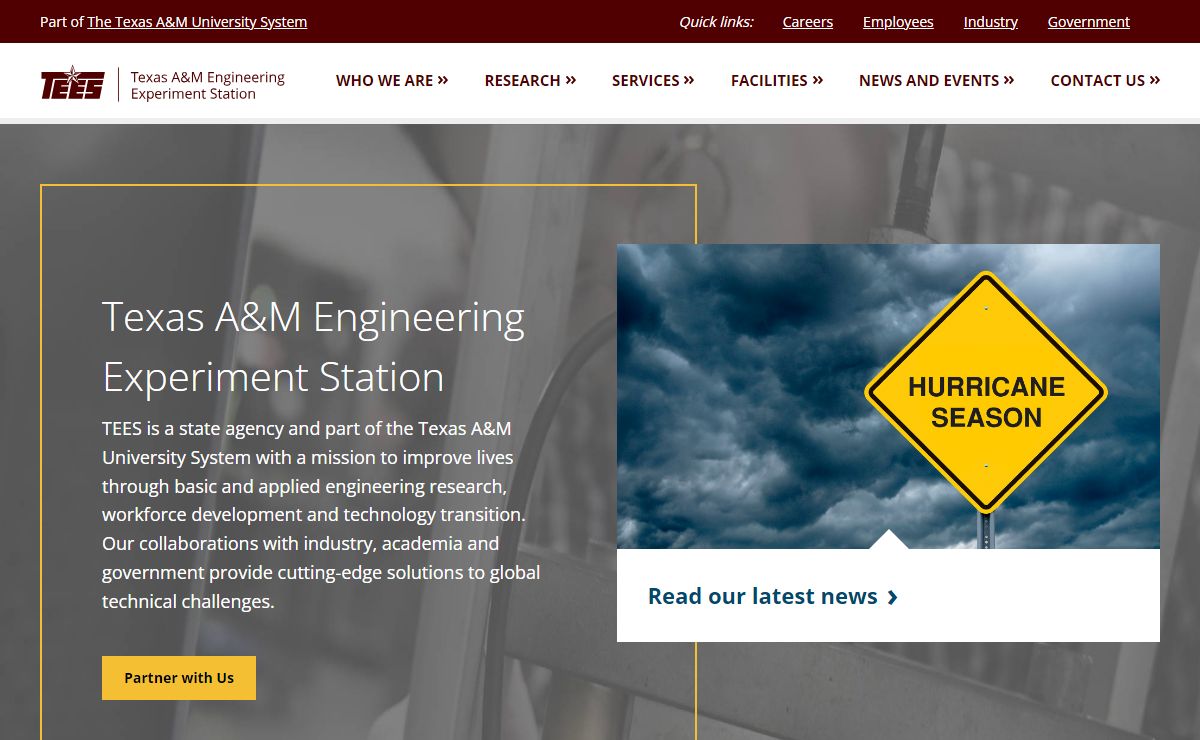This screenshot has width=1200, height=740.
Task: Expand the Services menu
Action: coord(653,81)
